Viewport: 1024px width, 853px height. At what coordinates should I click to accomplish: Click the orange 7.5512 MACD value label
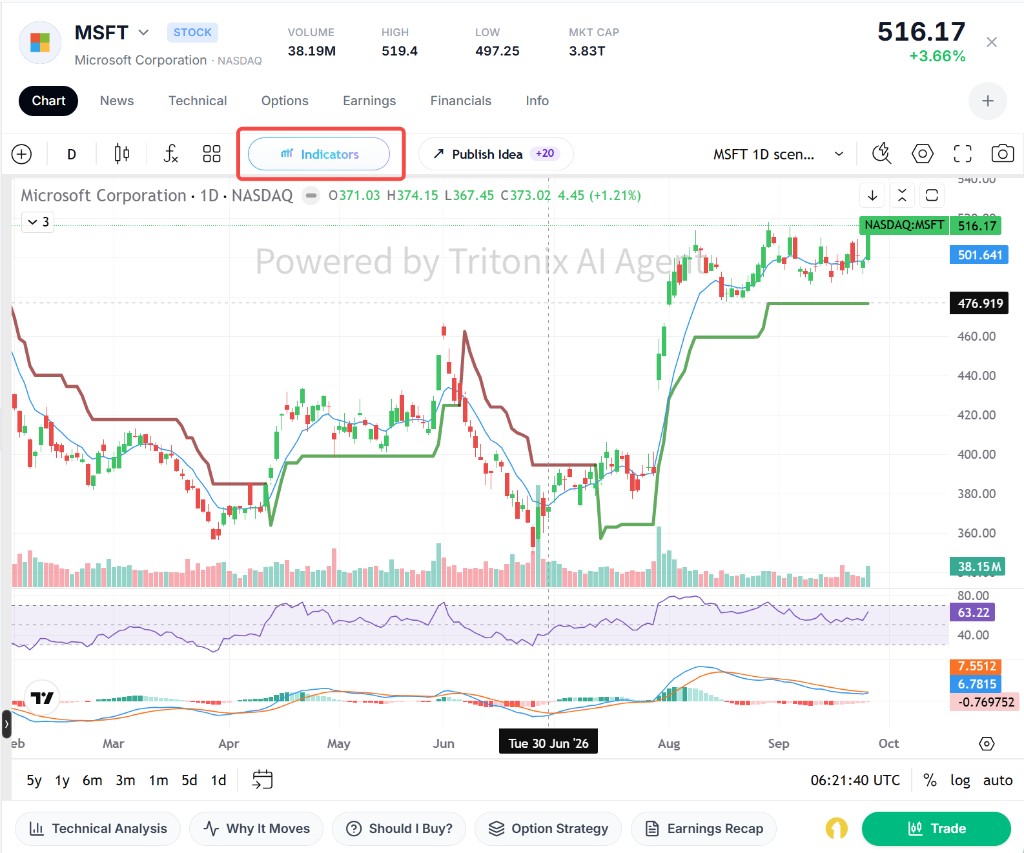[x=976, y=666]
